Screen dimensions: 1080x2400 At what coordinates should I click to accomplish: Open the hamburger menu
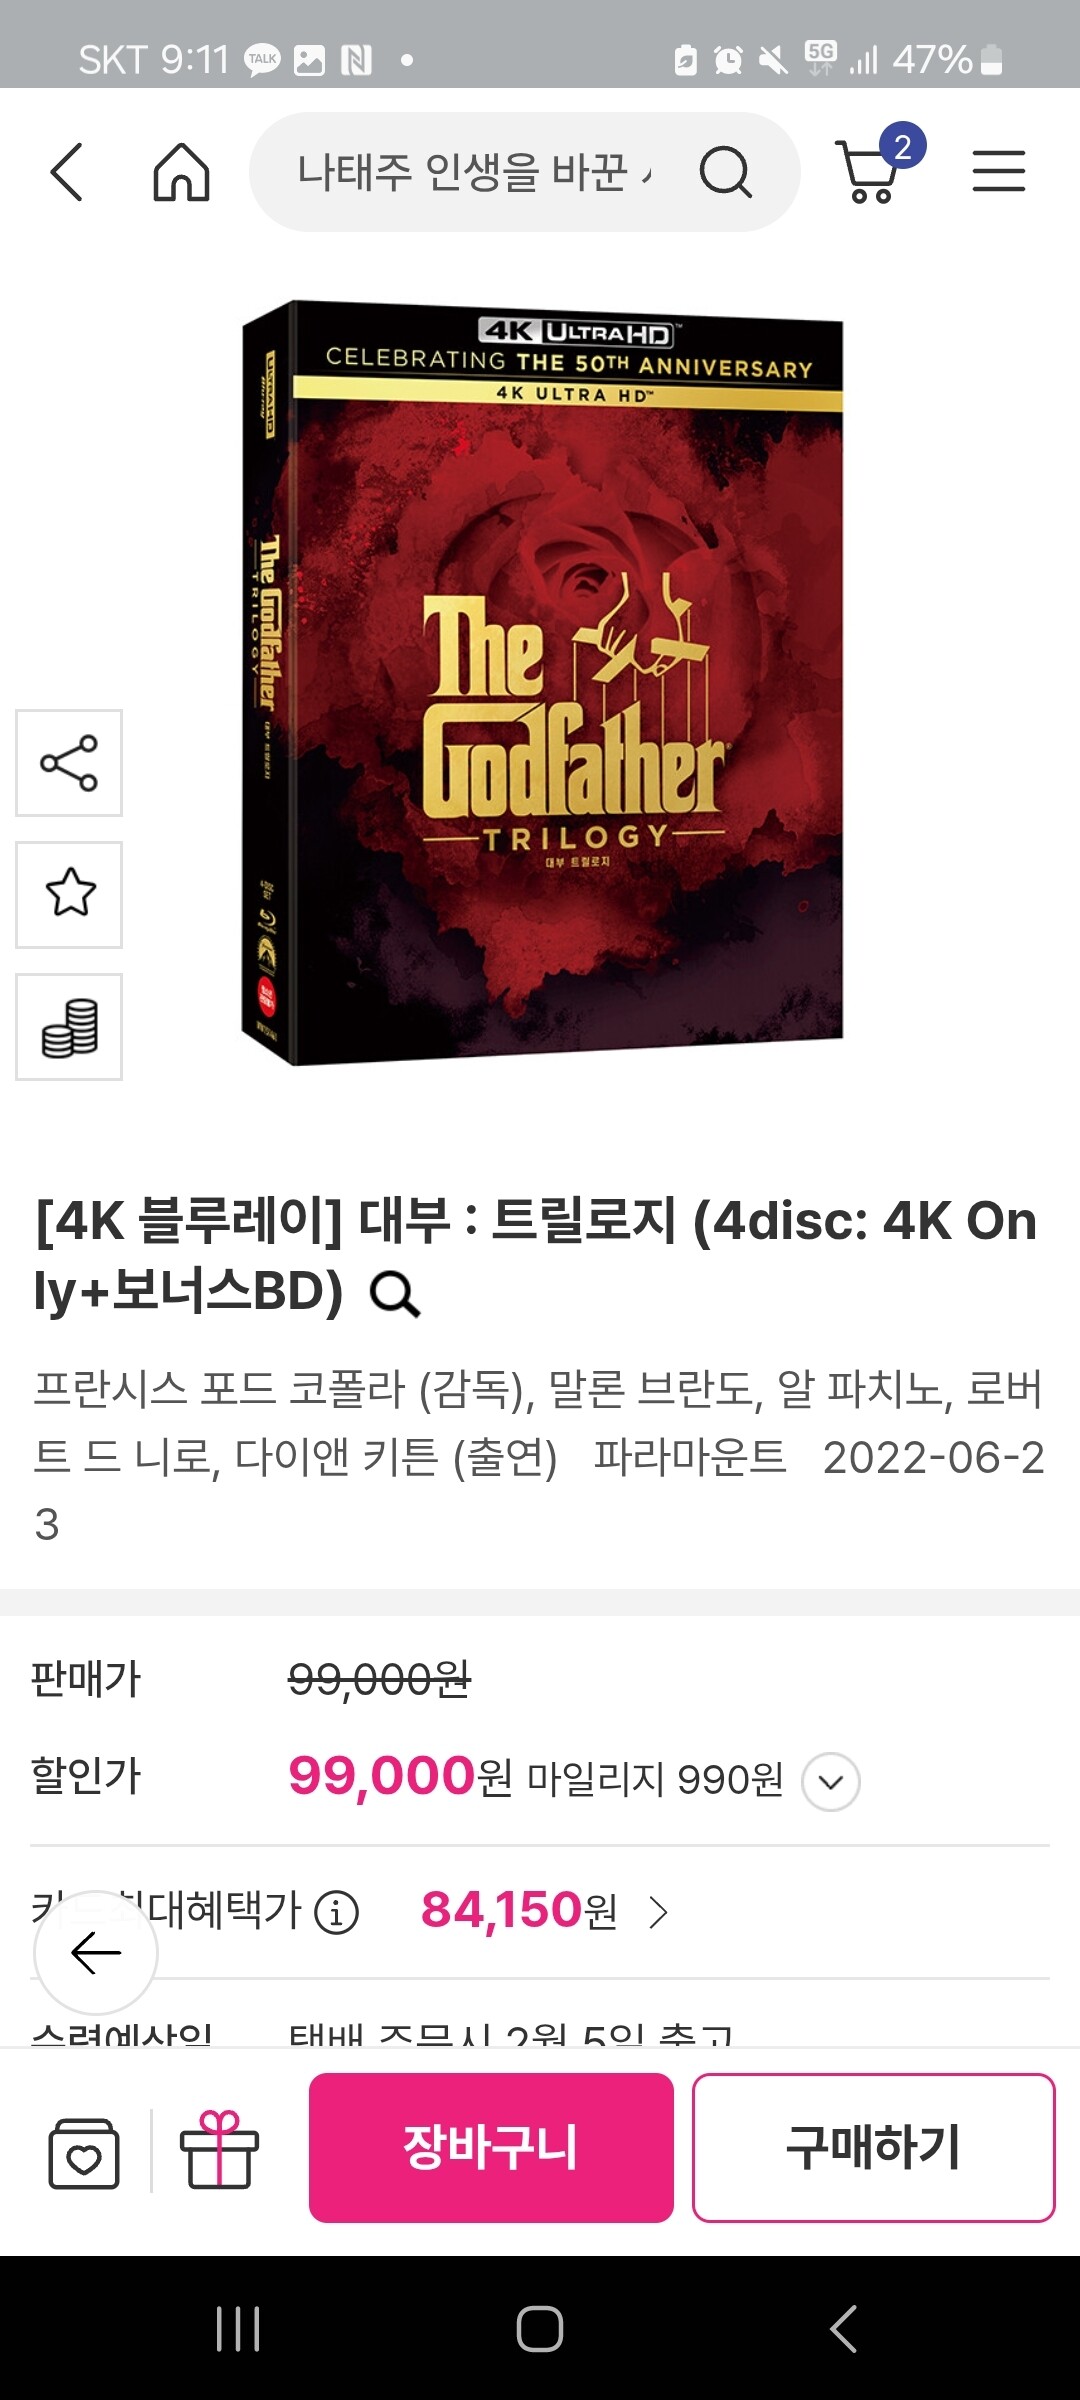click(998, 171)
